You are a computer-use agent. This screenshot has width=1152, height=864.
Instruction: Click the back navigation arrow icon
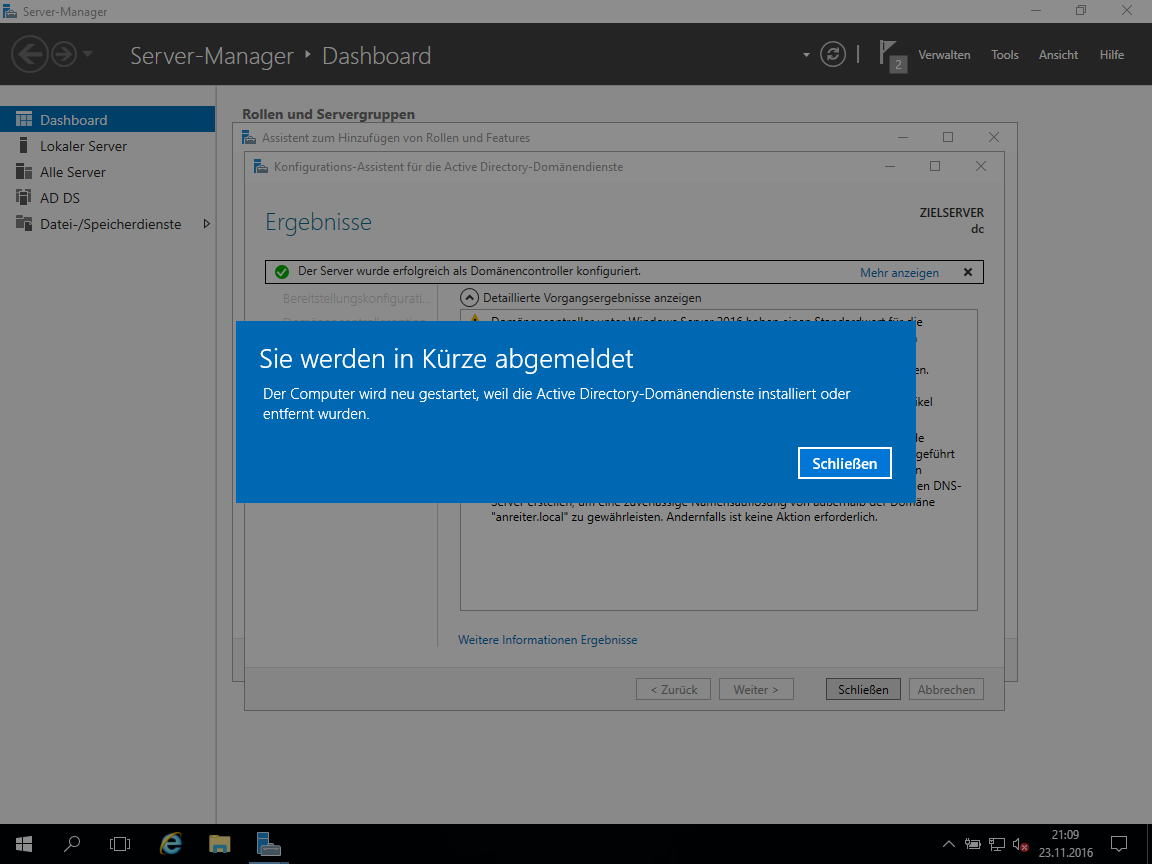[x=30, y=54]
